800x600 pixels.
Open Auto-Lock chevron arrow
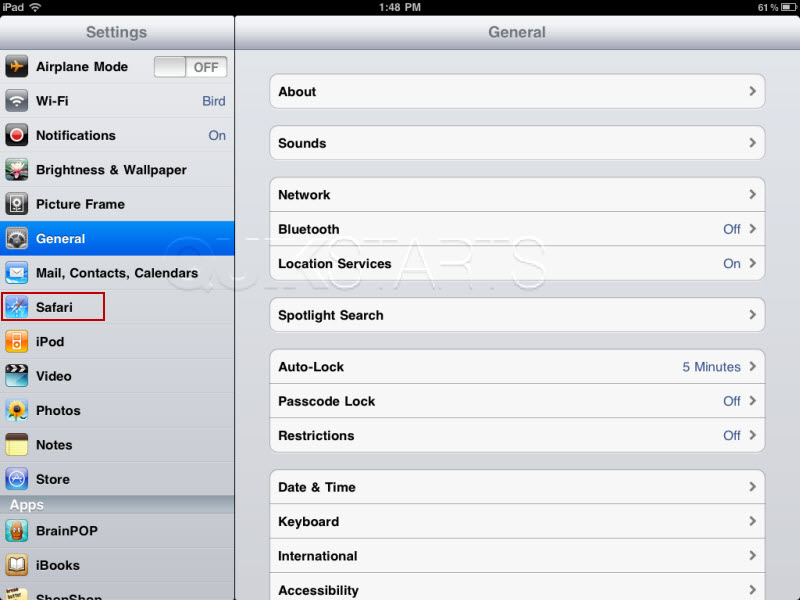(x=752, y=366)
